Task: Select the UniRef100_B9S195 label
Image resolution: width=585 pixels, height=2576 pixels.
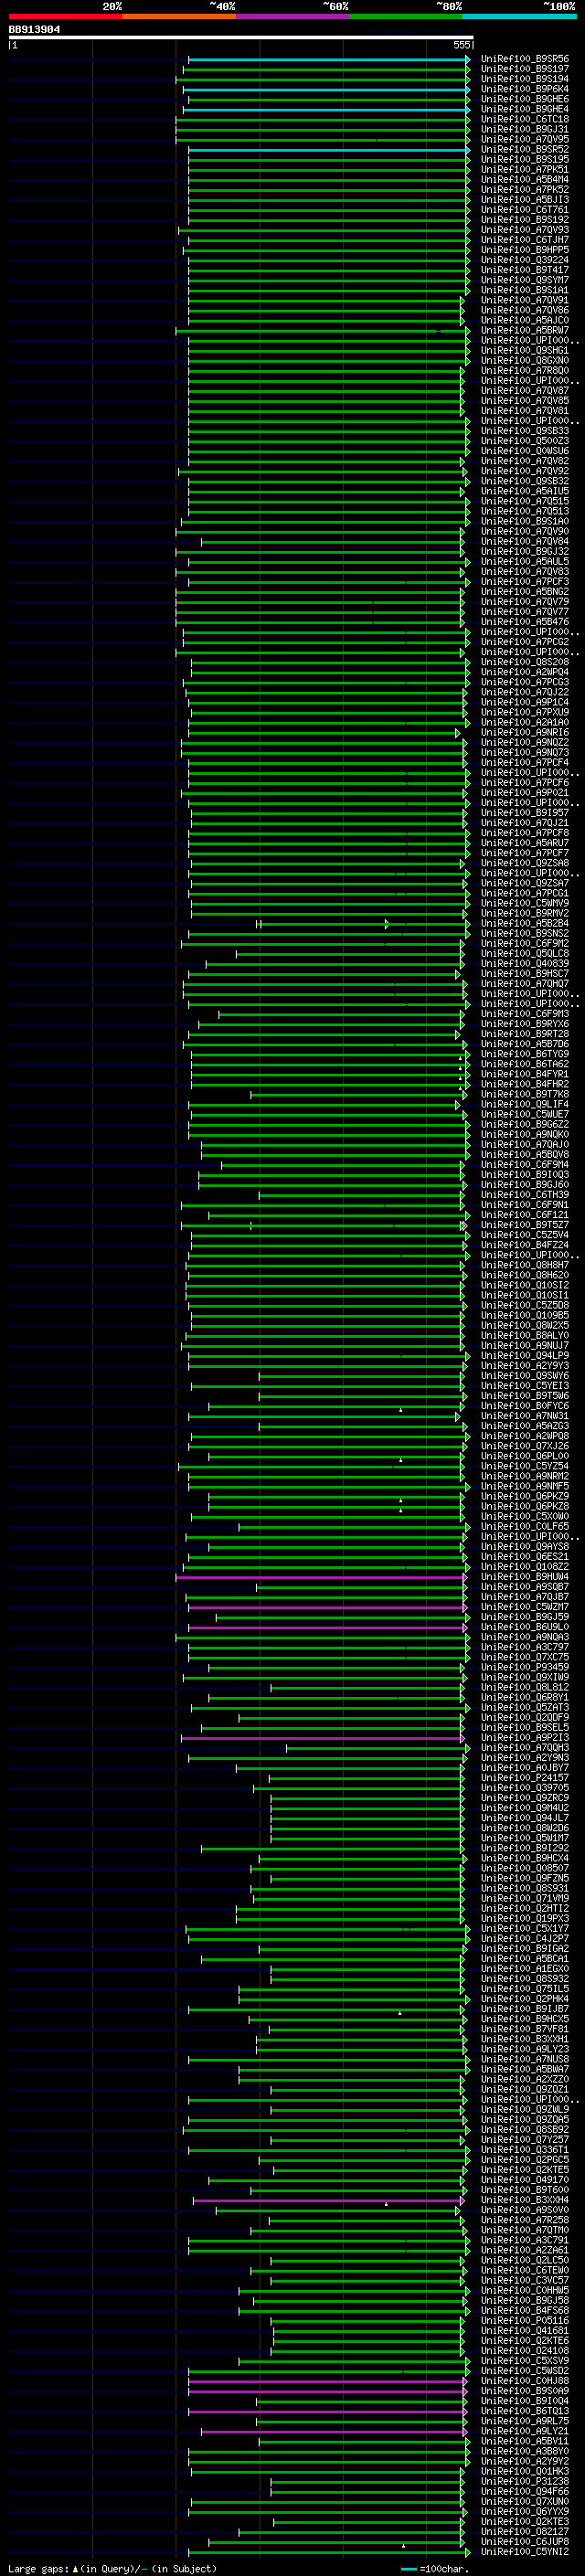Action: click(x=525, y=159)
